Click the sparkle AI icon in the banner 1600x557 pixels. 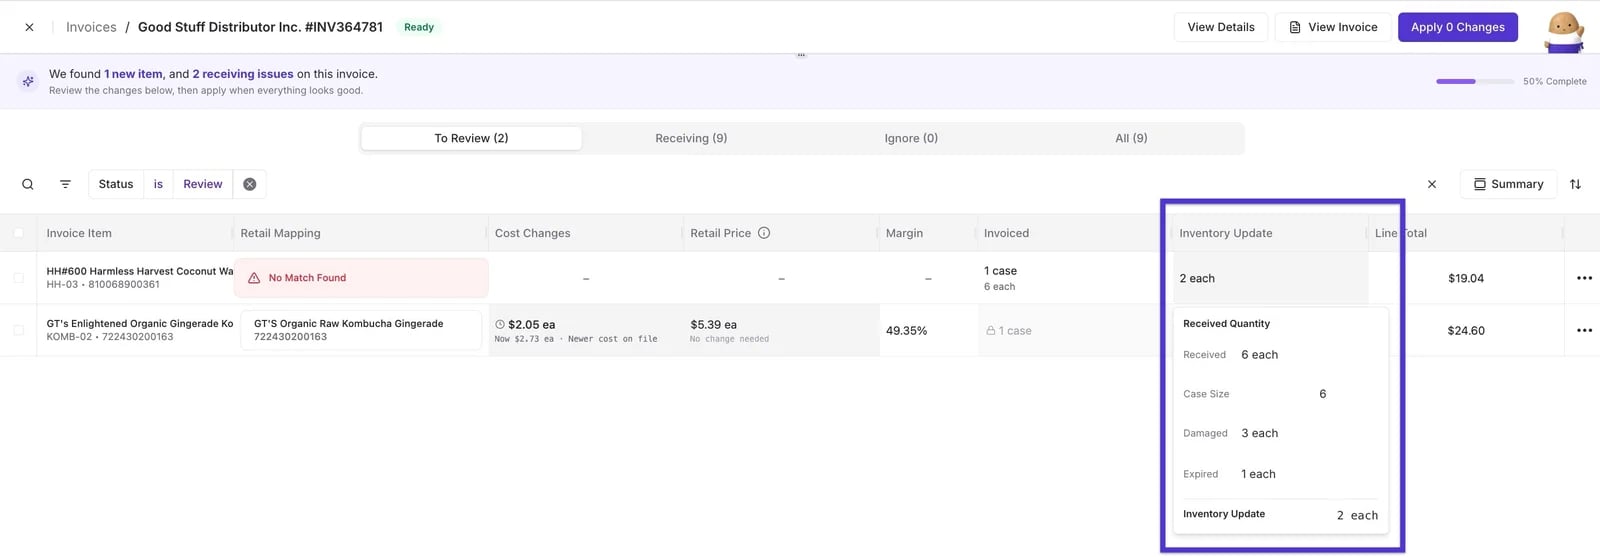(x=28, y=81)
